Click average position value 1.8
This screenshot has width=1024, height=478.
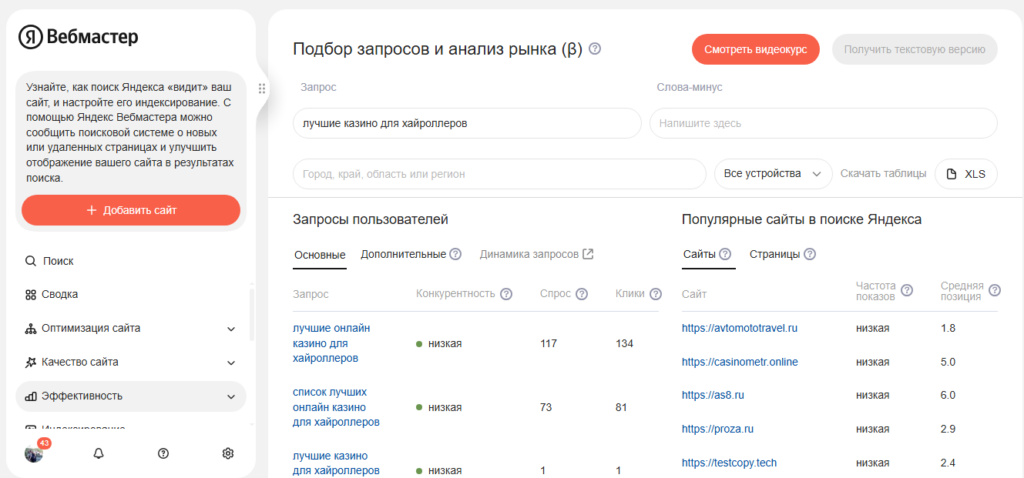948,328
